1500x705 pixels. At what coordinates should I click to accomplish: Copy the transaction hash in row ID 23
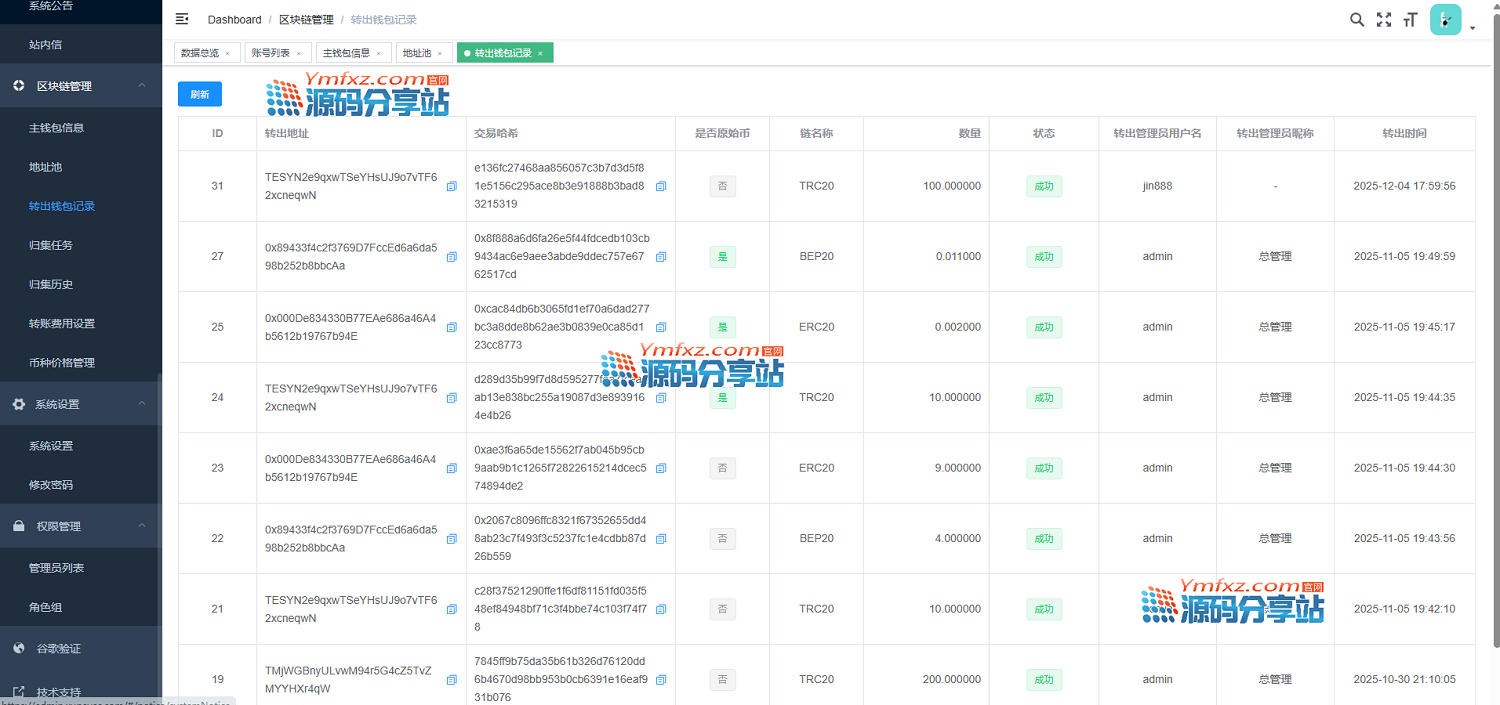(660, 468)
